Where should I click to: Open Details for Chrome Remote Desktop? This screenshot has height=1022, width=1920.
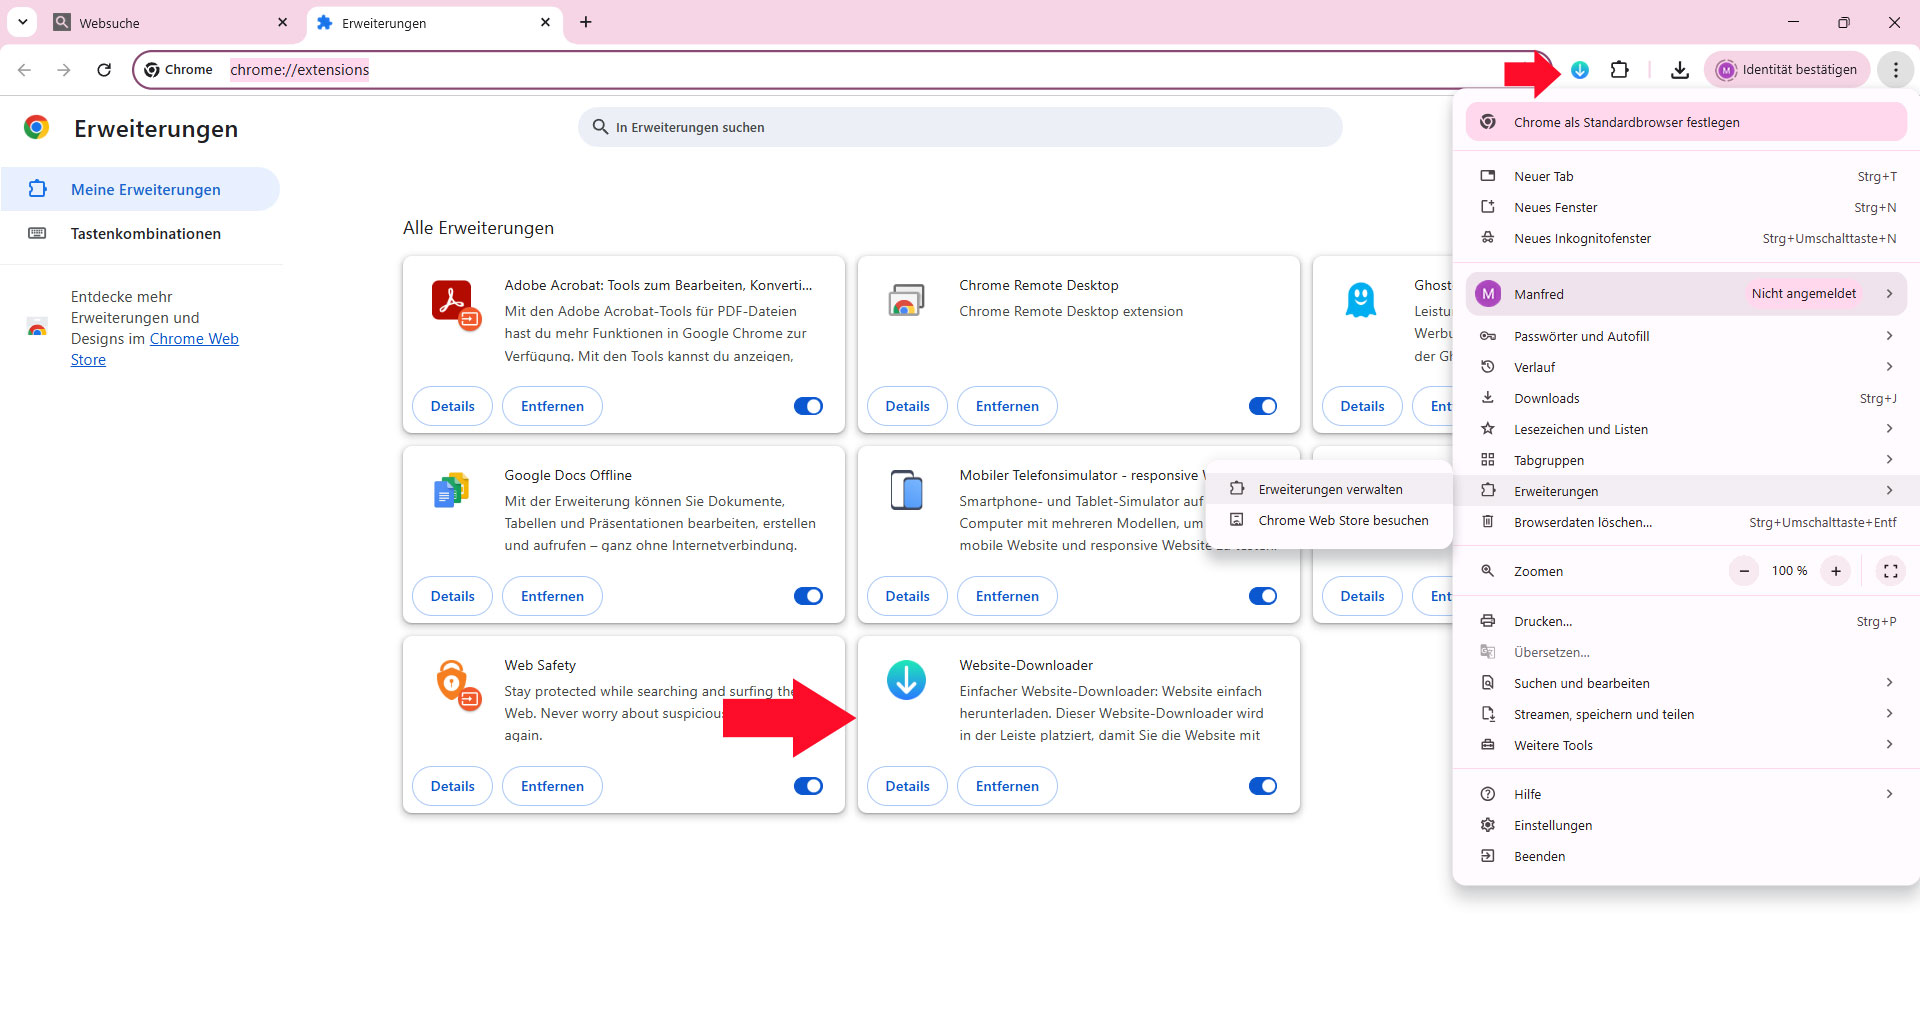(x=907, y=406)
